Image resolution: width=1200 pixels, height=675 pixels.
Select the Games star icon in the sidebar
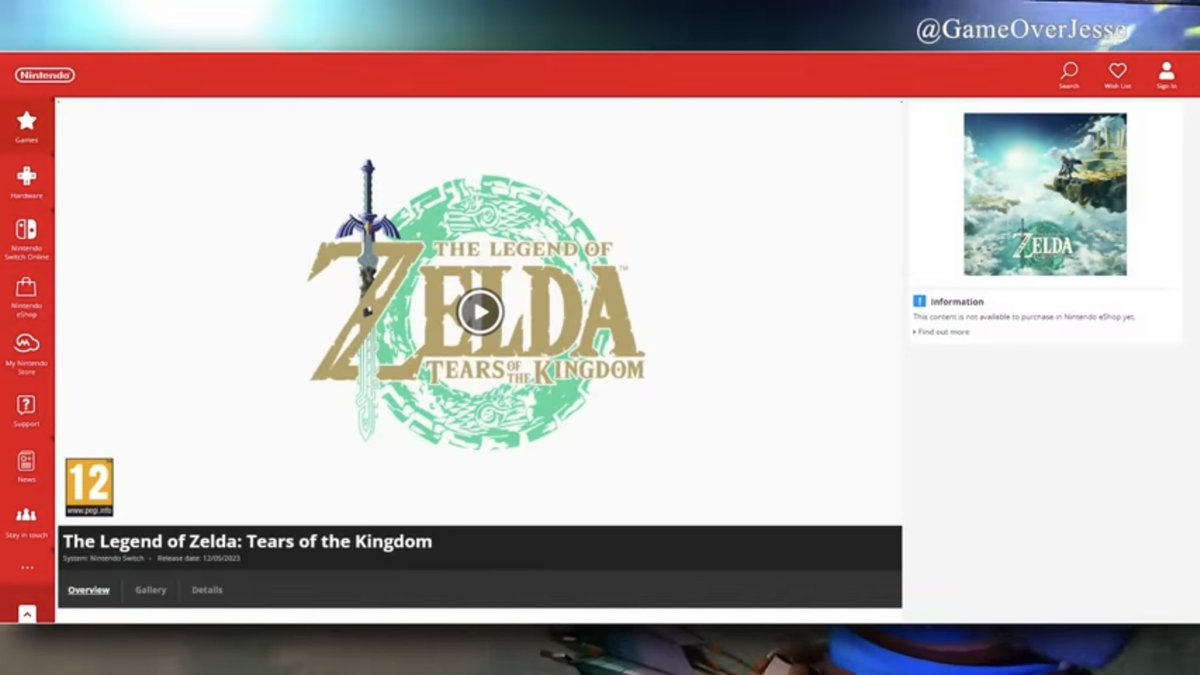[26, 122]
